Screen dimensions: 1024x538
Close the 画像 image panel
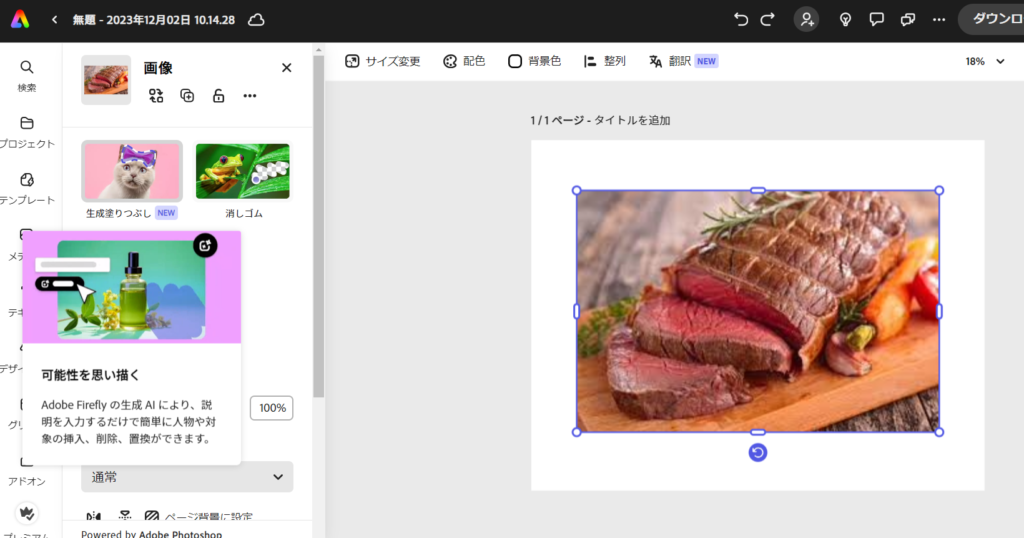coord(287,68)
